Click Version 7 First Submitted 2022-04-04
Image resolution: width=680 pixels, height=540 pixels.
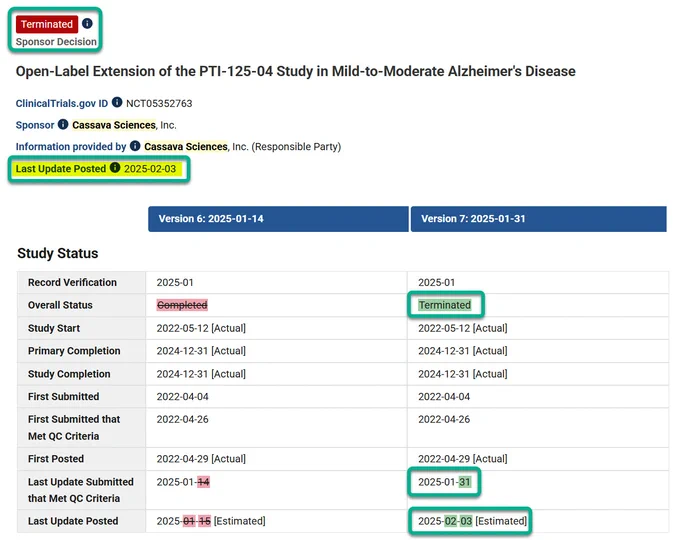(x=444, y=396)
